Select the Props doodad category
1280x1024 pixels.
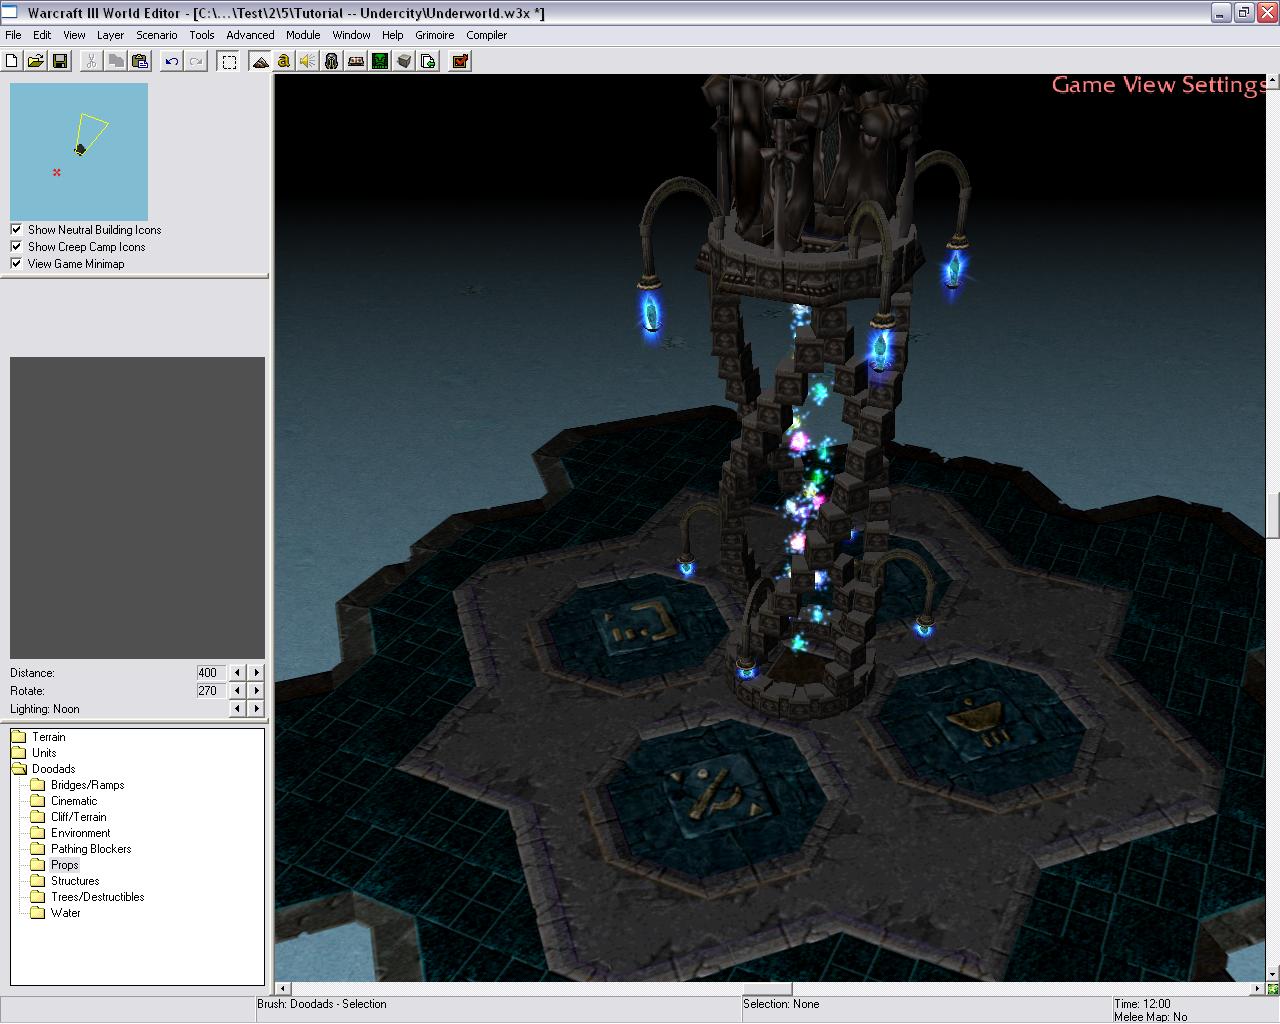point(65,865)
